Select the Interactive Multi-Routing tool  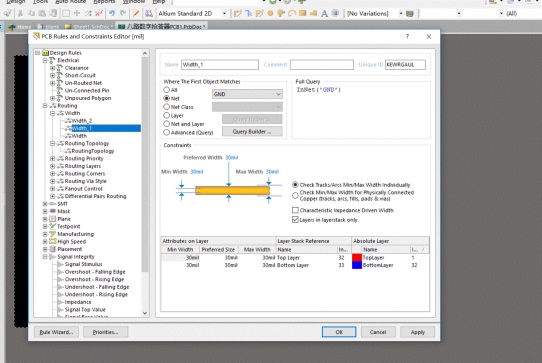coord(259,13)
